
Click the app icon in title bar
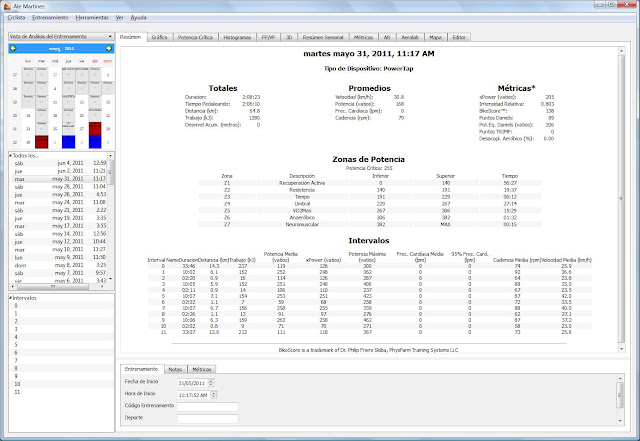coord(7,6)
